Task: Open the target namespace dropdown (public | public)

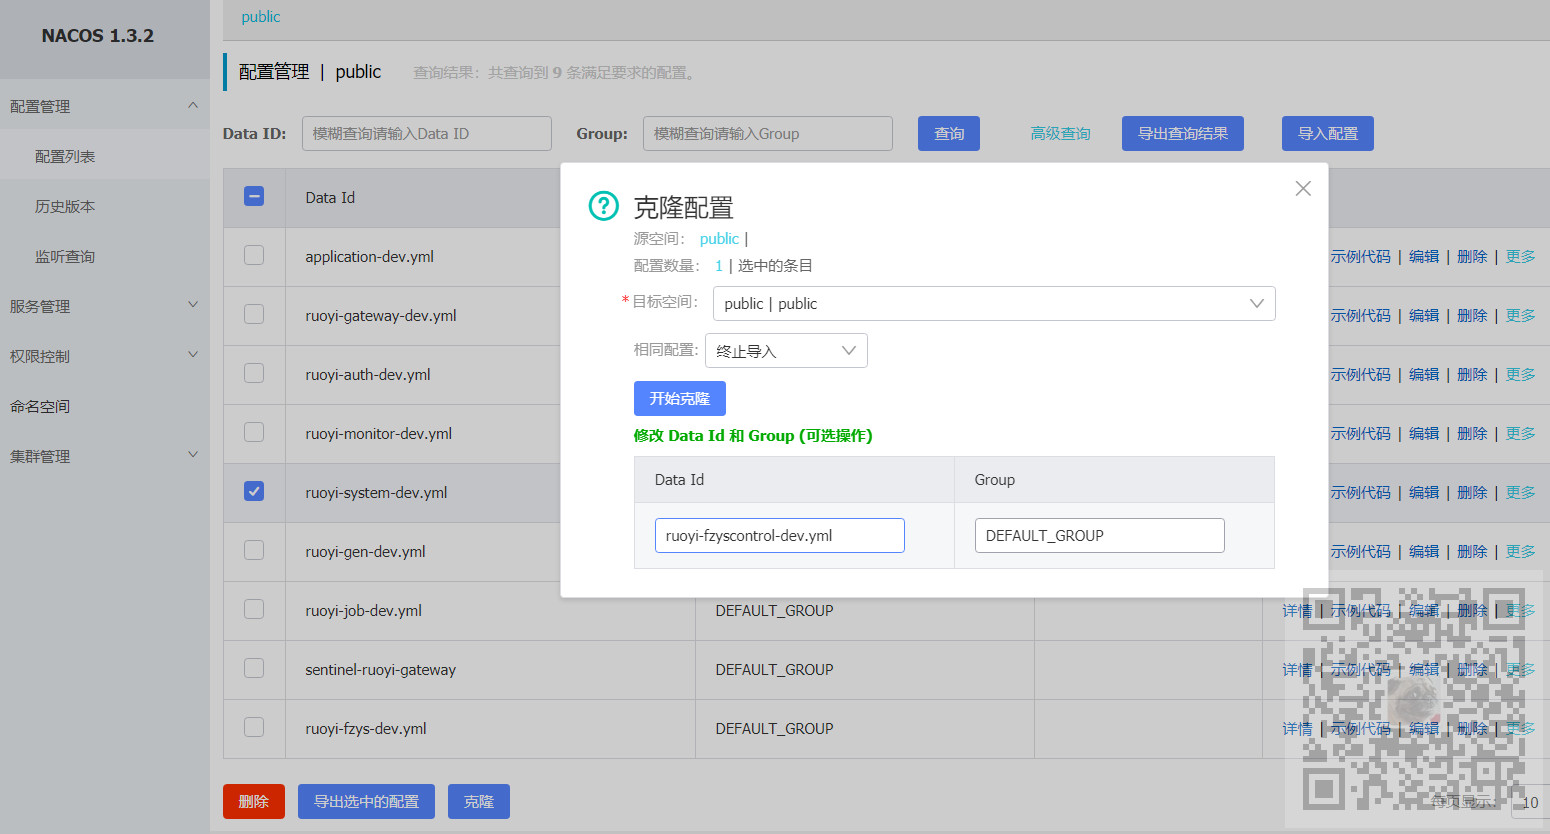Action: [x=994, y=304]
